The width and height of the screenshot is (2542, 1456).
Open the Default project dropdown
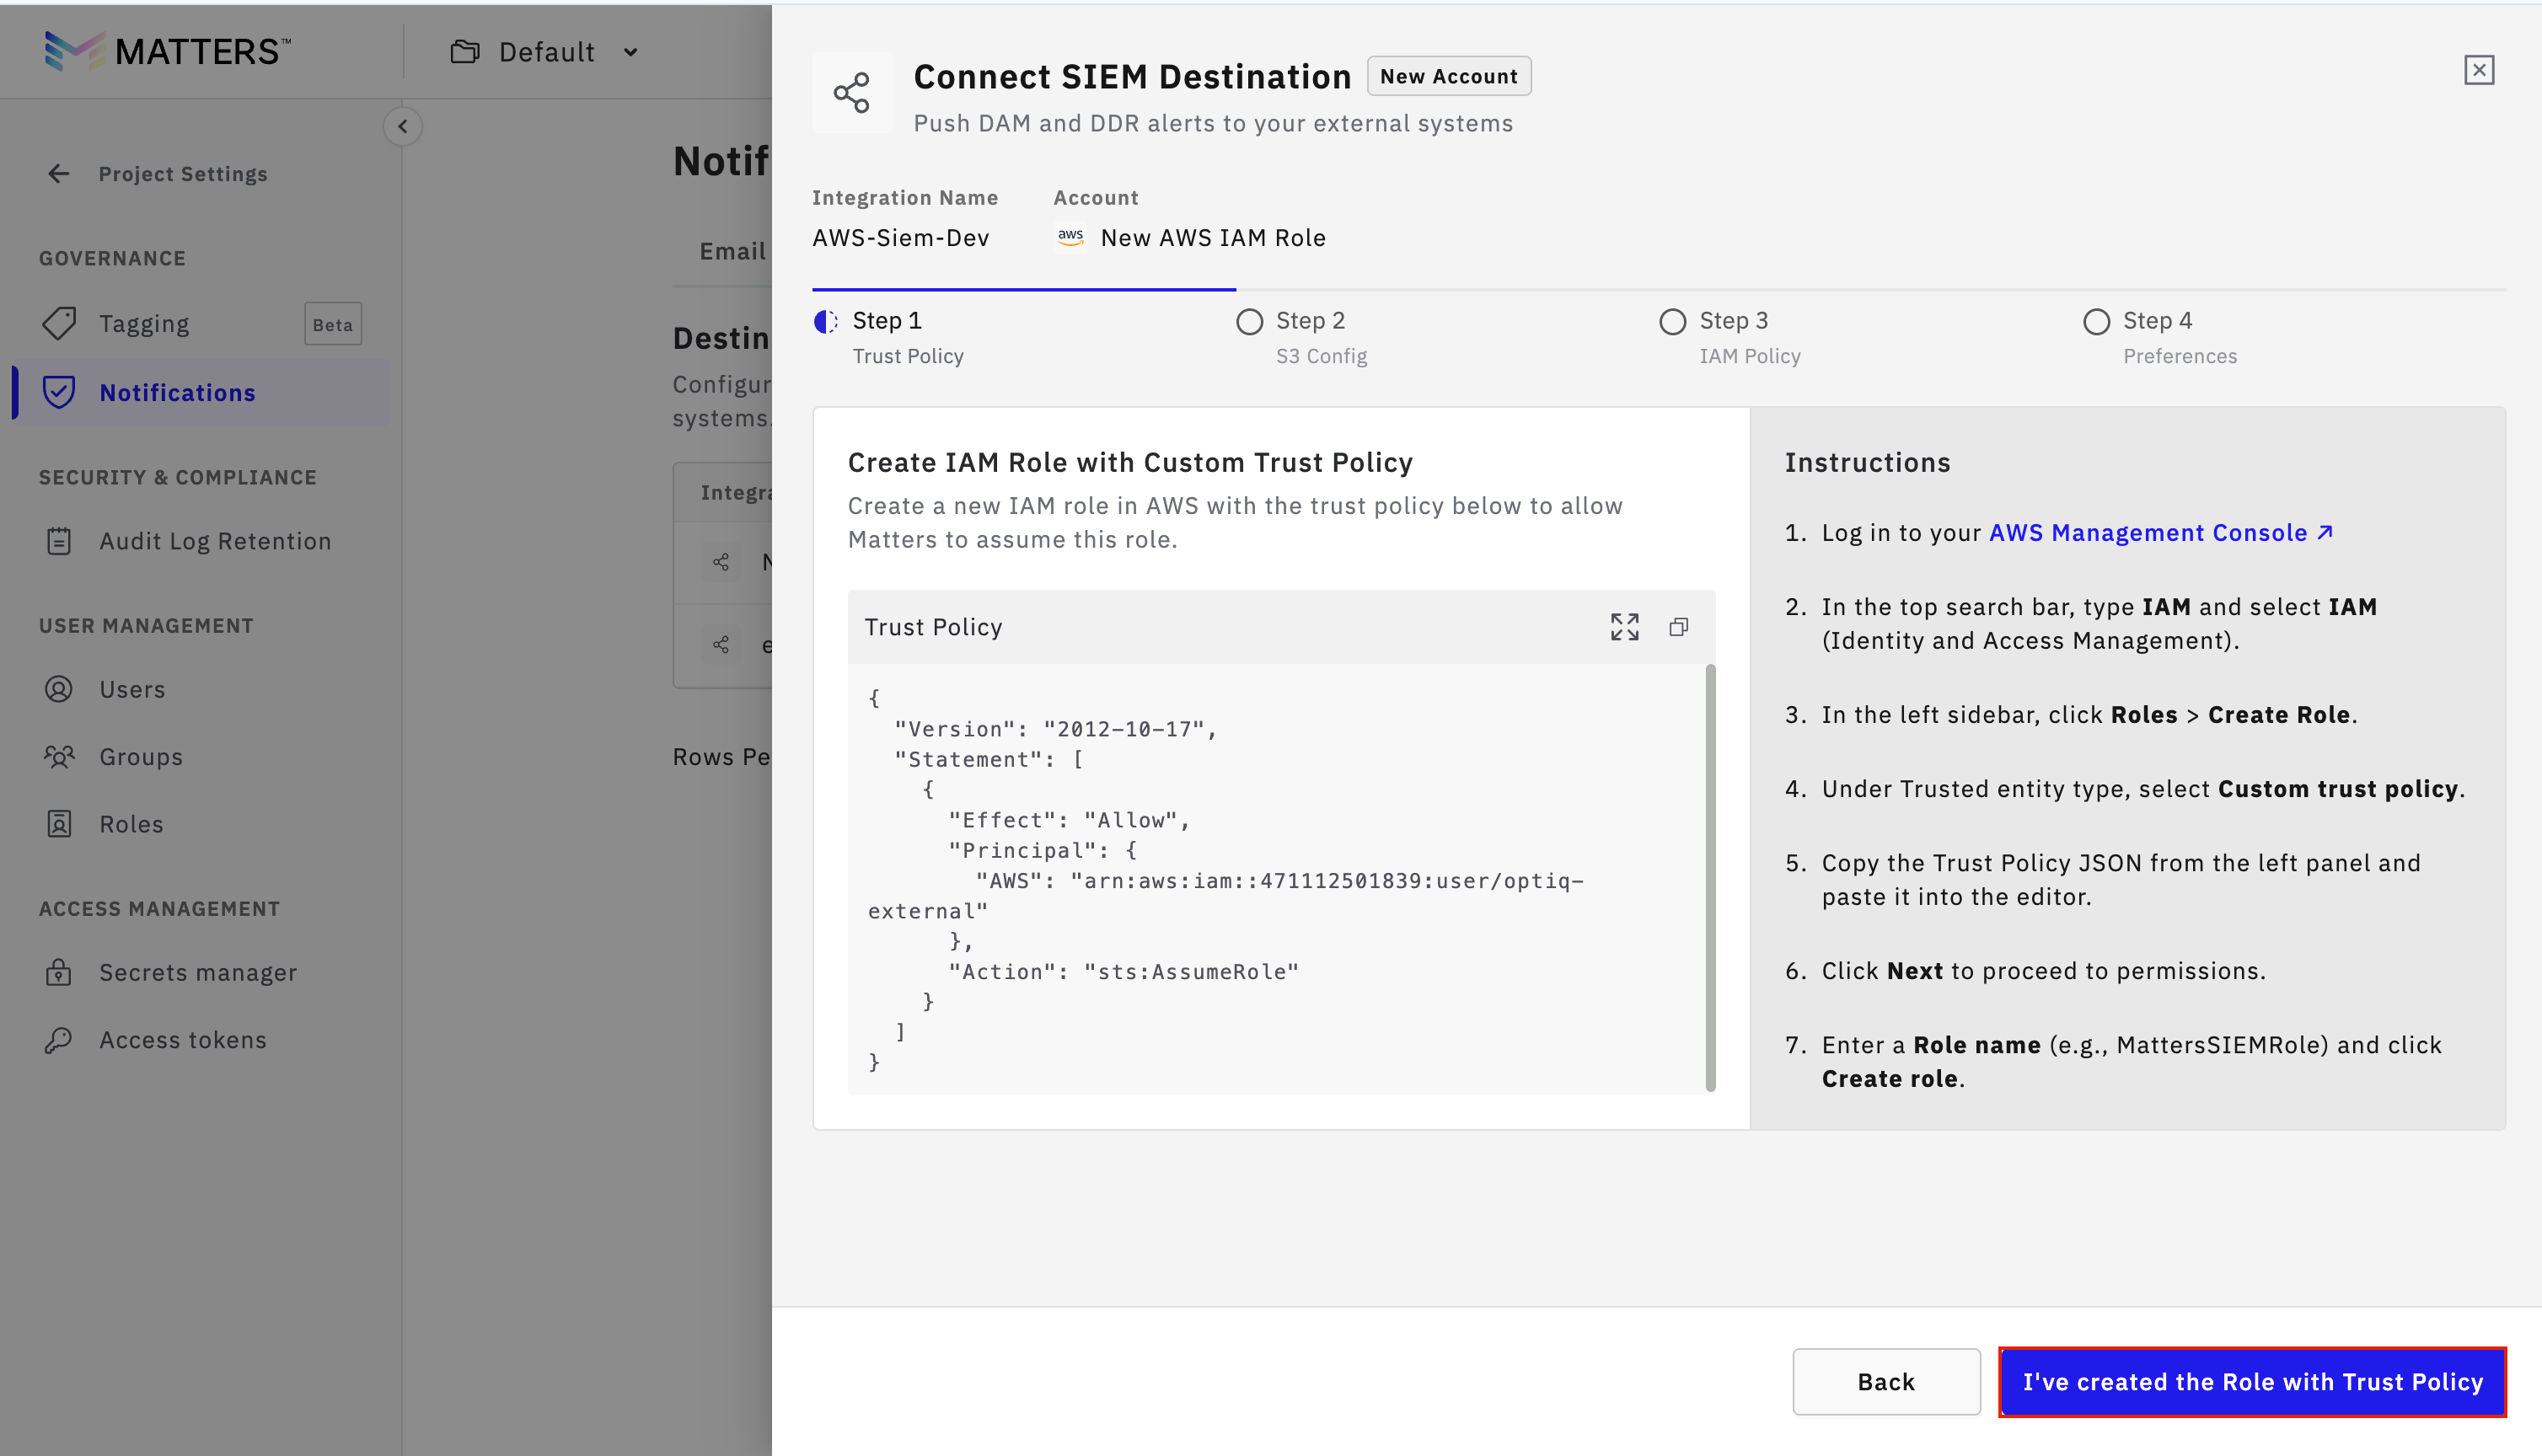tap(545, 52)
